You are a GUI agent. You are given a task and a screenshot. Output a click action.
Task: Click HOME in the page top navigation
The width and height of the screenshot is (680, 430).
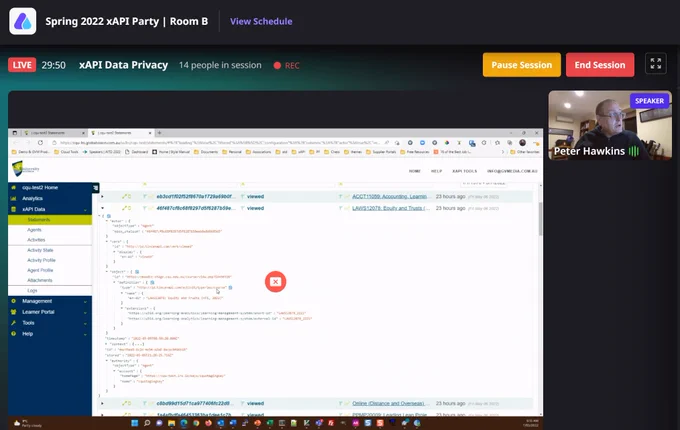pyautogui.click(x=415, y=171)
